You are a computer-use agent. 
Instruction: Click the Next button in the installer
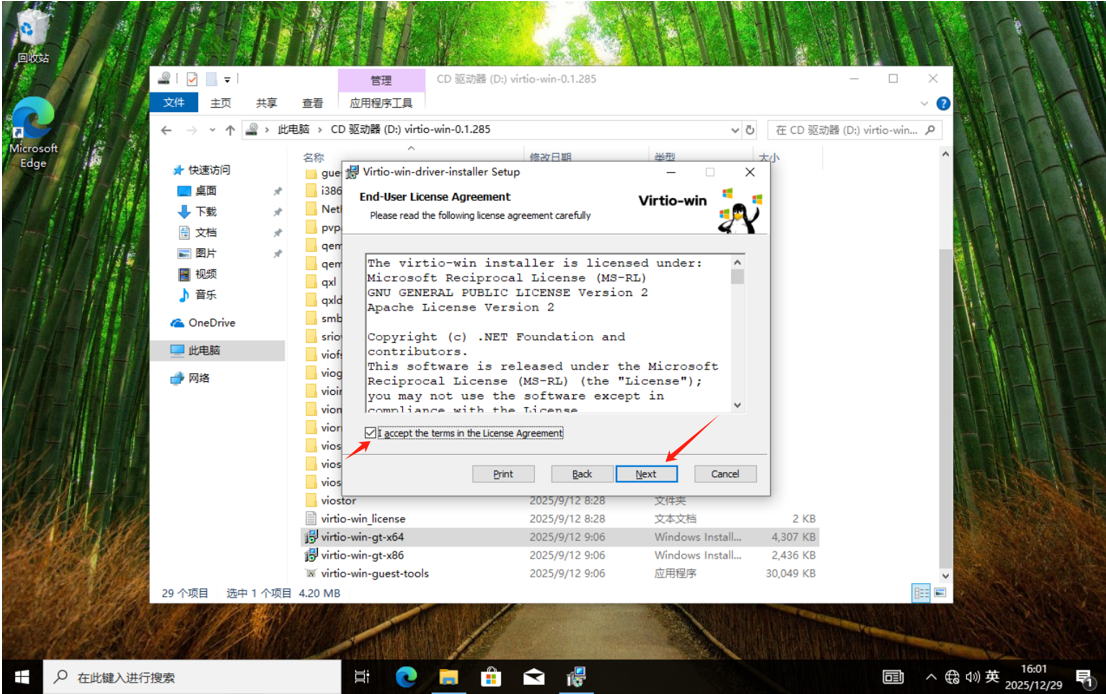tap(646, 474)
